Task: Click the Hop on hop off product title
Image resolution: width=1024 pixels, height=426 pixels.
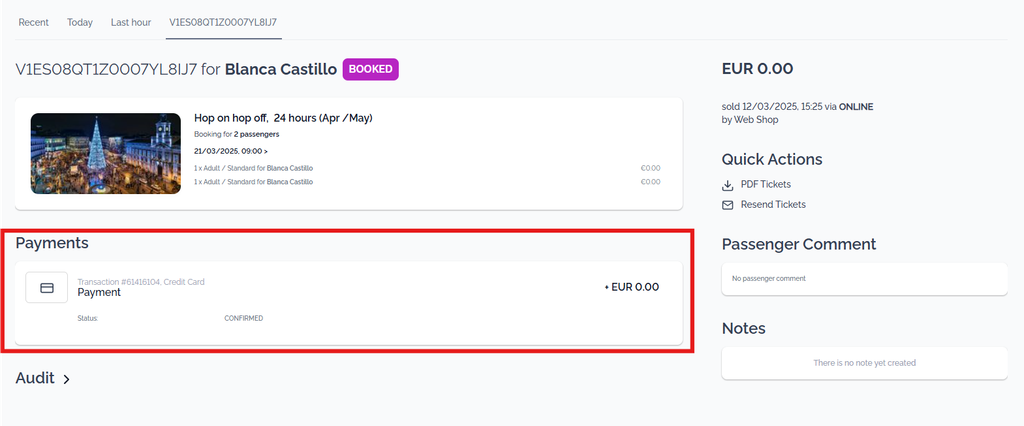Action: click(283, 118)
